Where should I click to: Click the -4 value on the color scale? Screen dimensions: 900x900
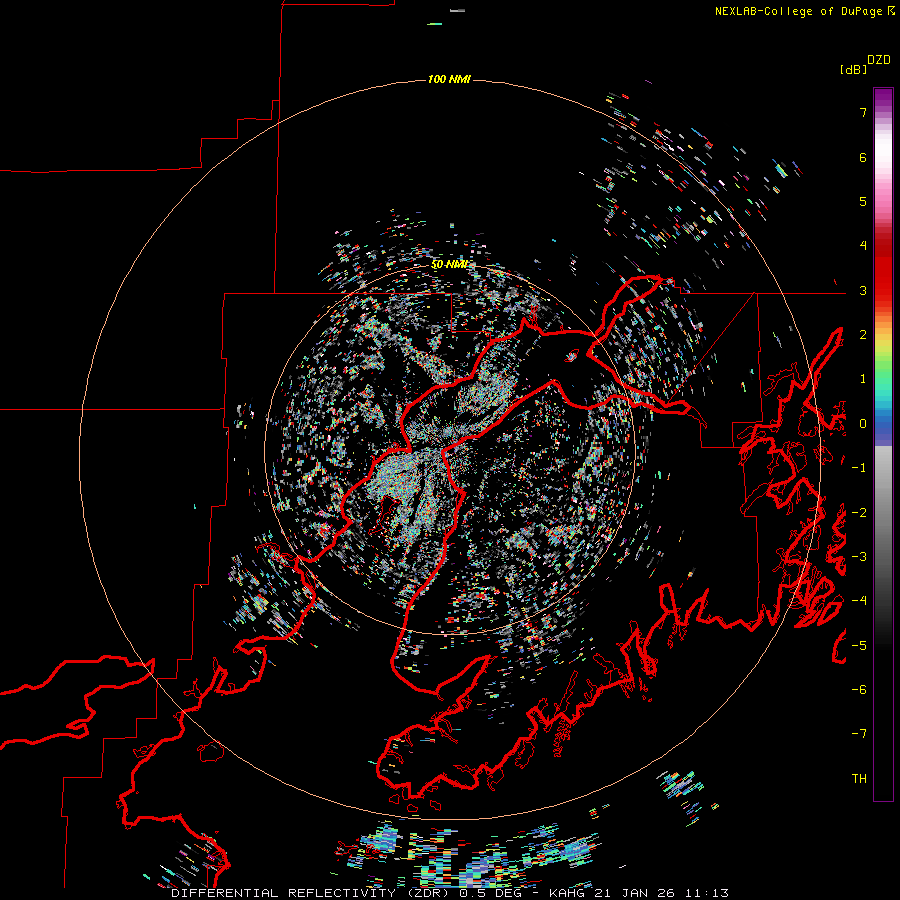859,600
